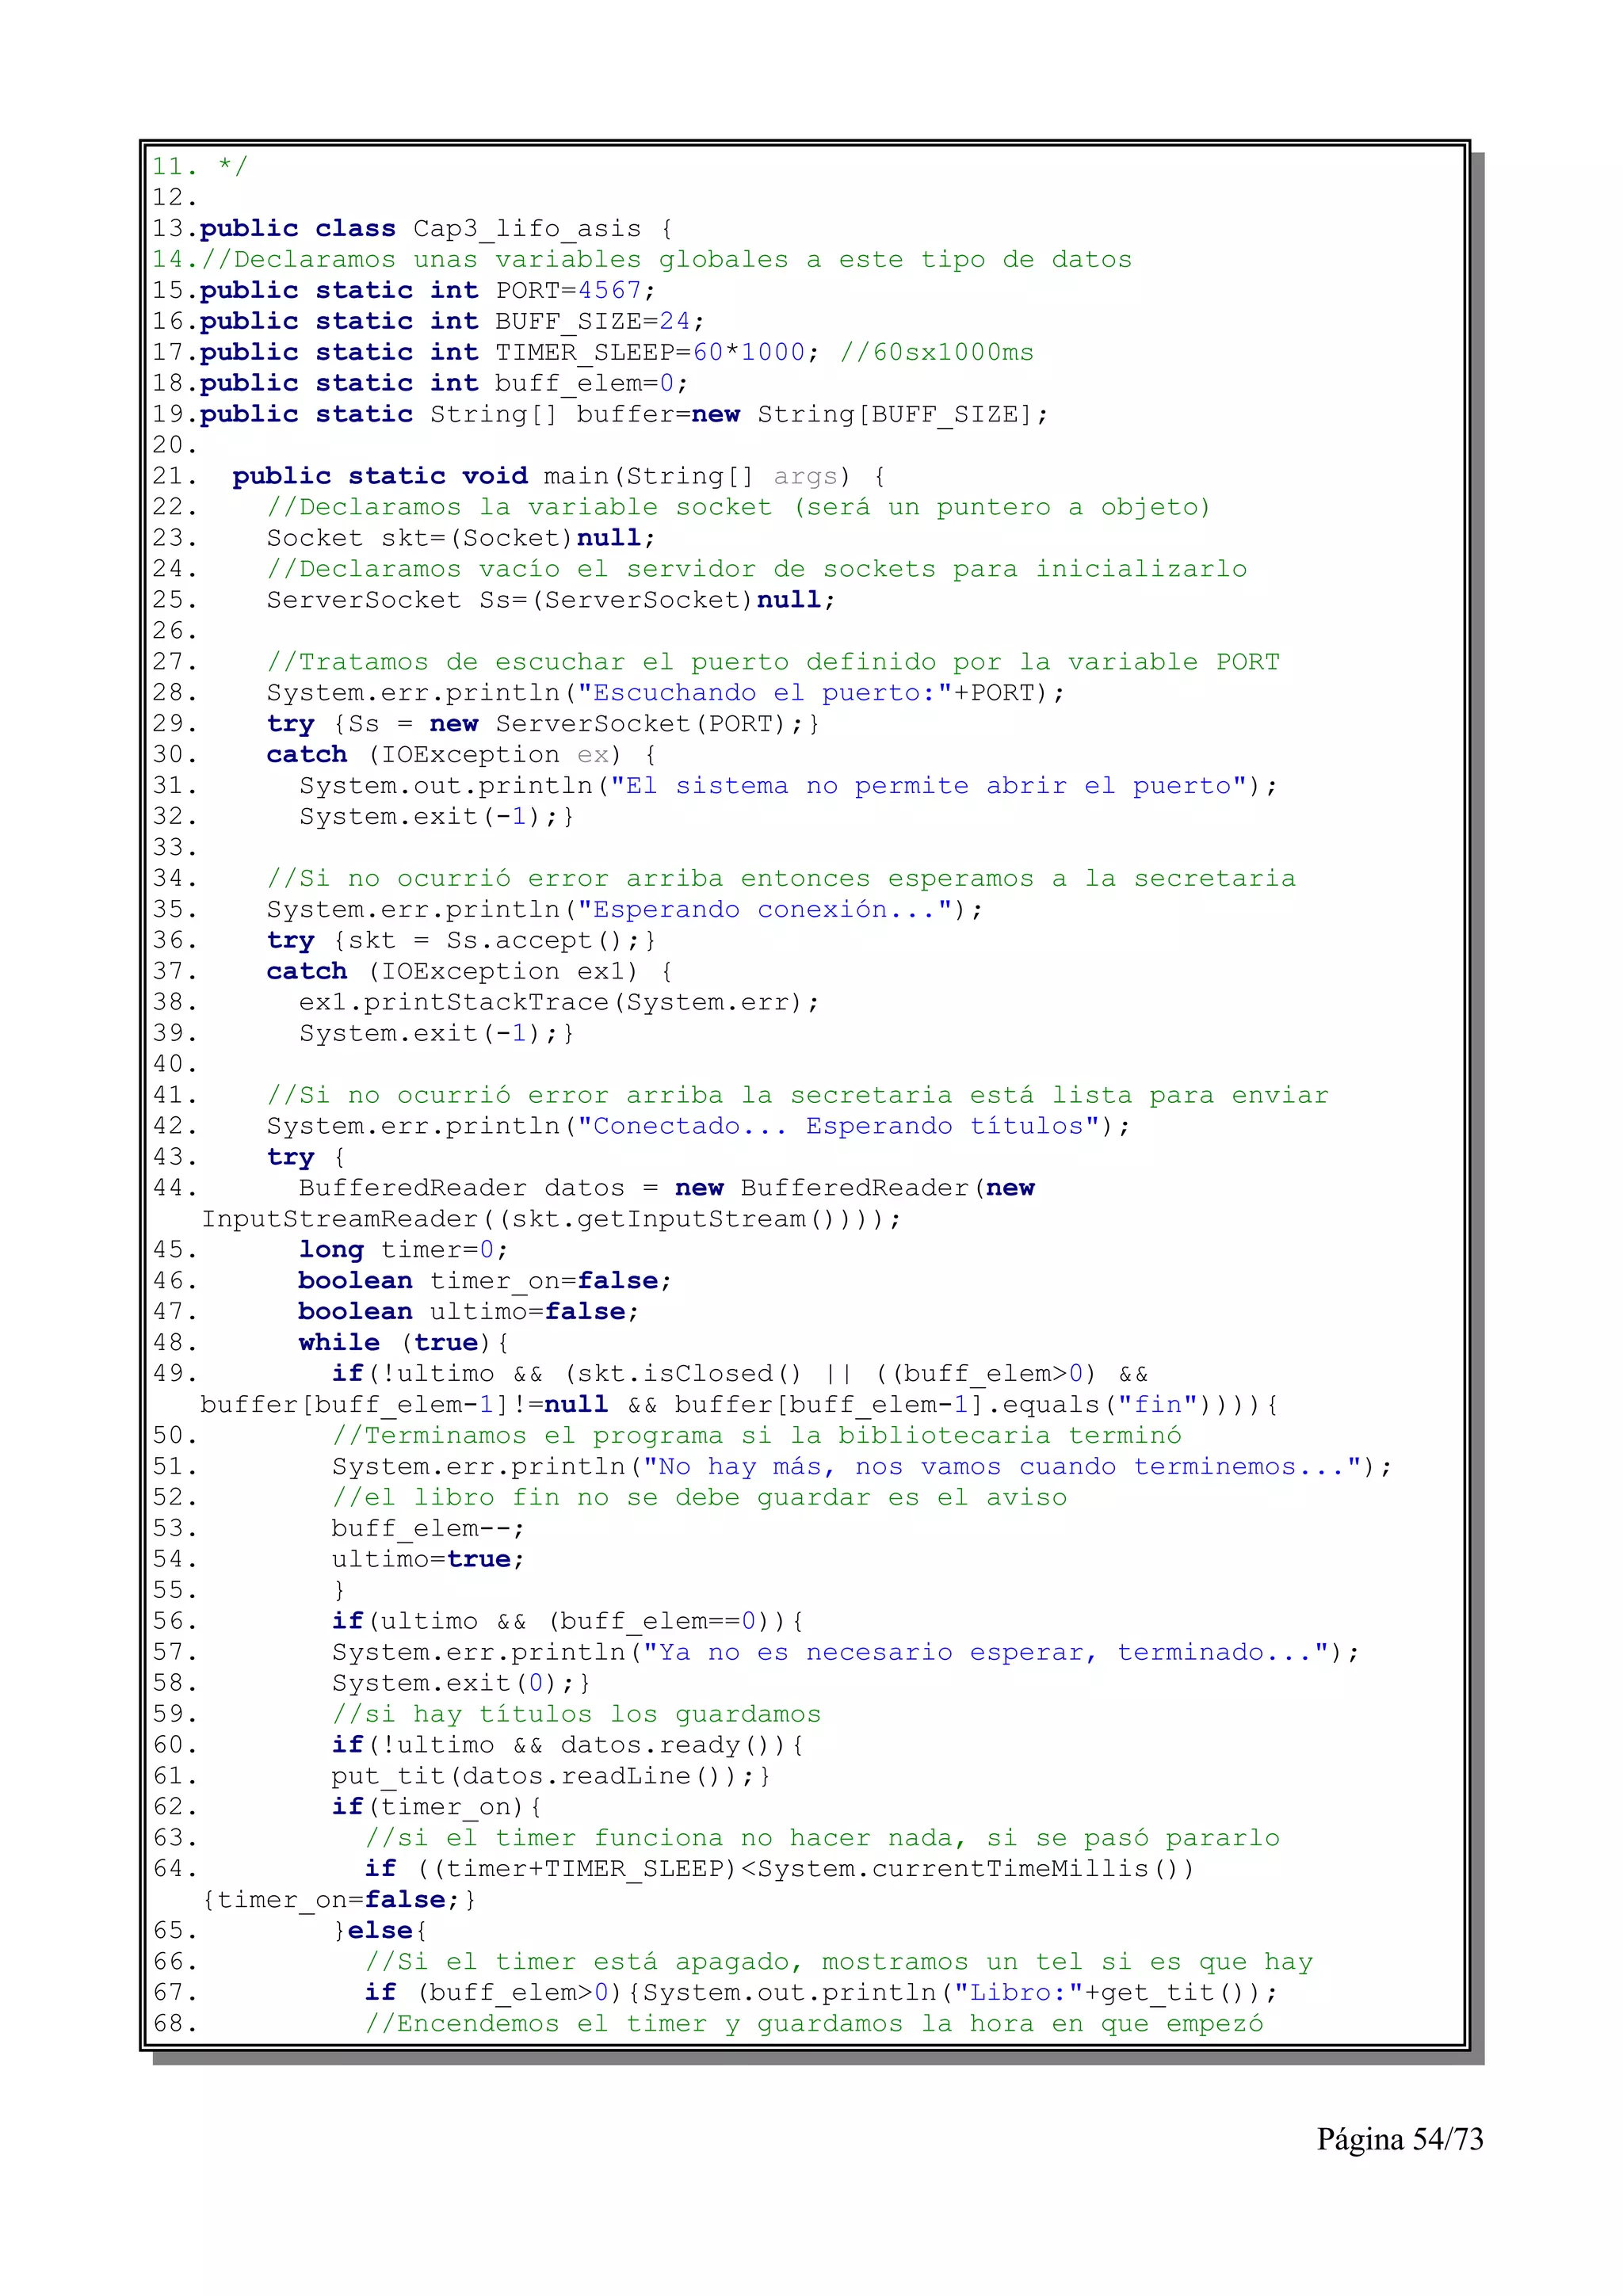Click the 'if(timer_on){' line

click(437, 1809)
